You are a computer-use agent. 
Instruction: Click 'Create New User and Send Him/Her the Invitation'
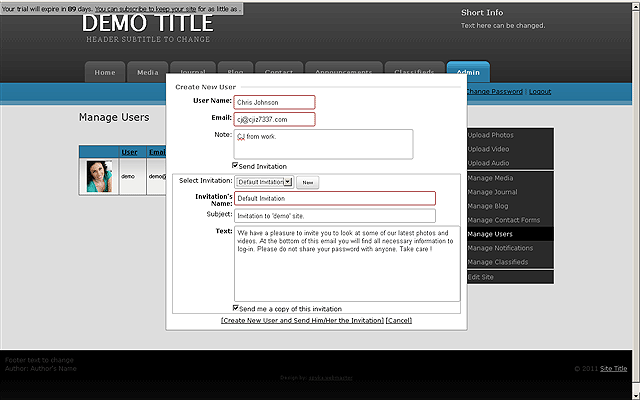tap(302, 320)
